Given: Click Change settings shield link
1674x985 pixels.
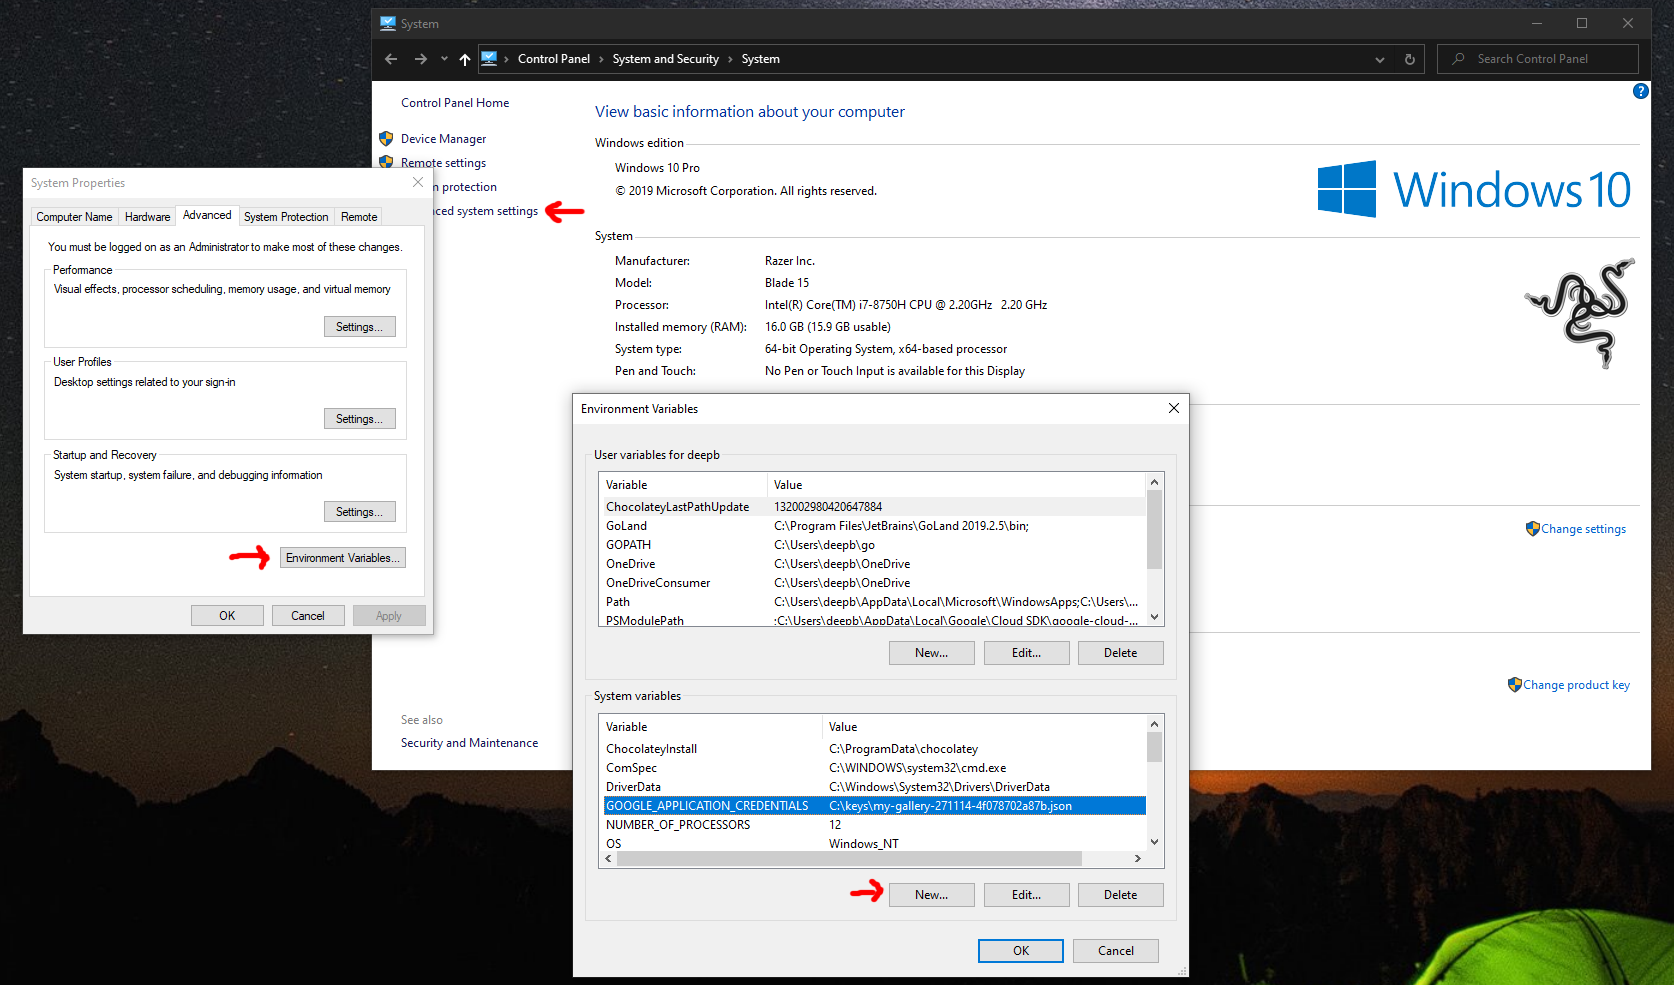Looking at the screenshot, I should click(1576, 529).
